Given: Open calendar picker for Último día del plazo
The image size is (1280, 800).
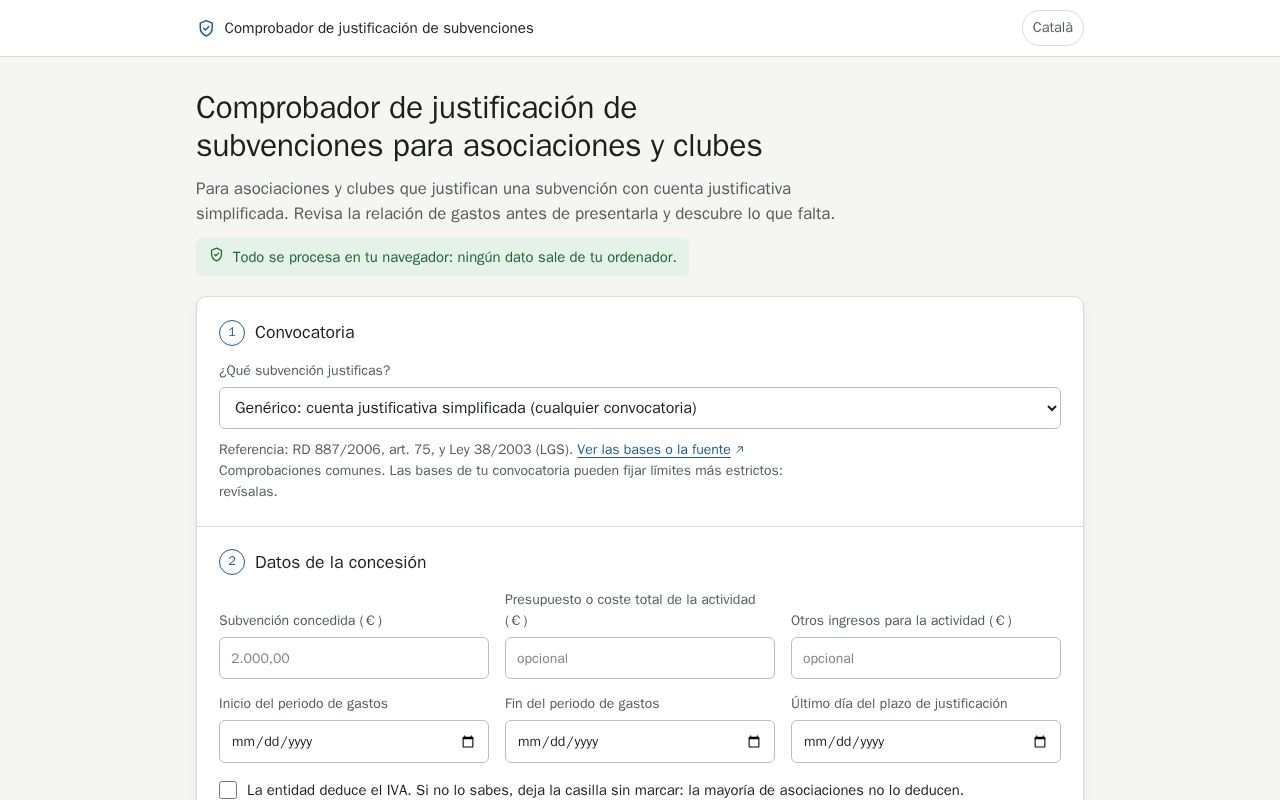Looking at the screenshot, I should [x=1040, y=742].
